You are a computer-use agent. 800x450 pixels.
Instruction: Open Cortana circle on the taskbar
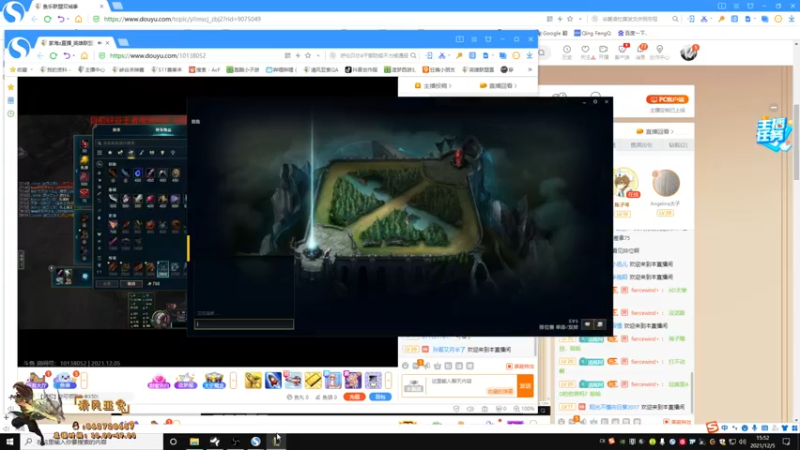point(173,441)
